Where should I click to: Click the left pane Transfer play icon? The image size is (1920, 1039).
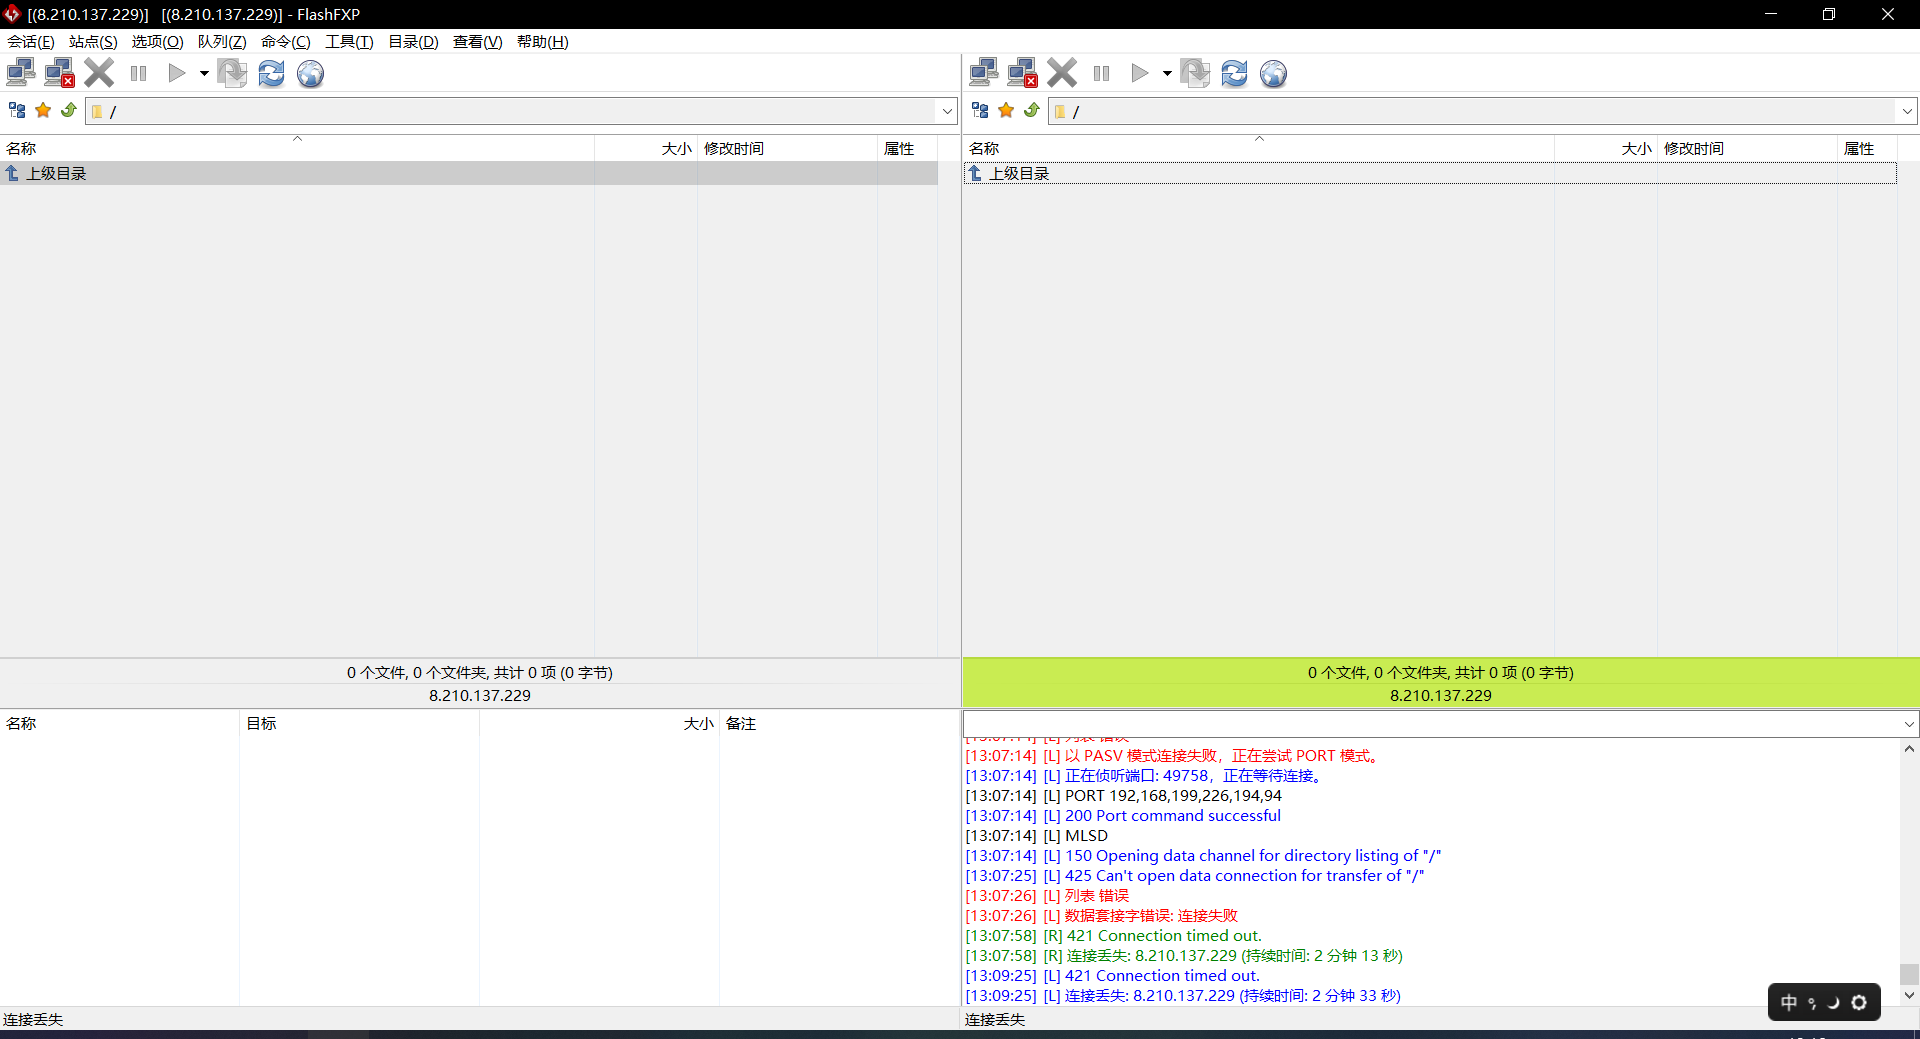click(x=177, y=73)
